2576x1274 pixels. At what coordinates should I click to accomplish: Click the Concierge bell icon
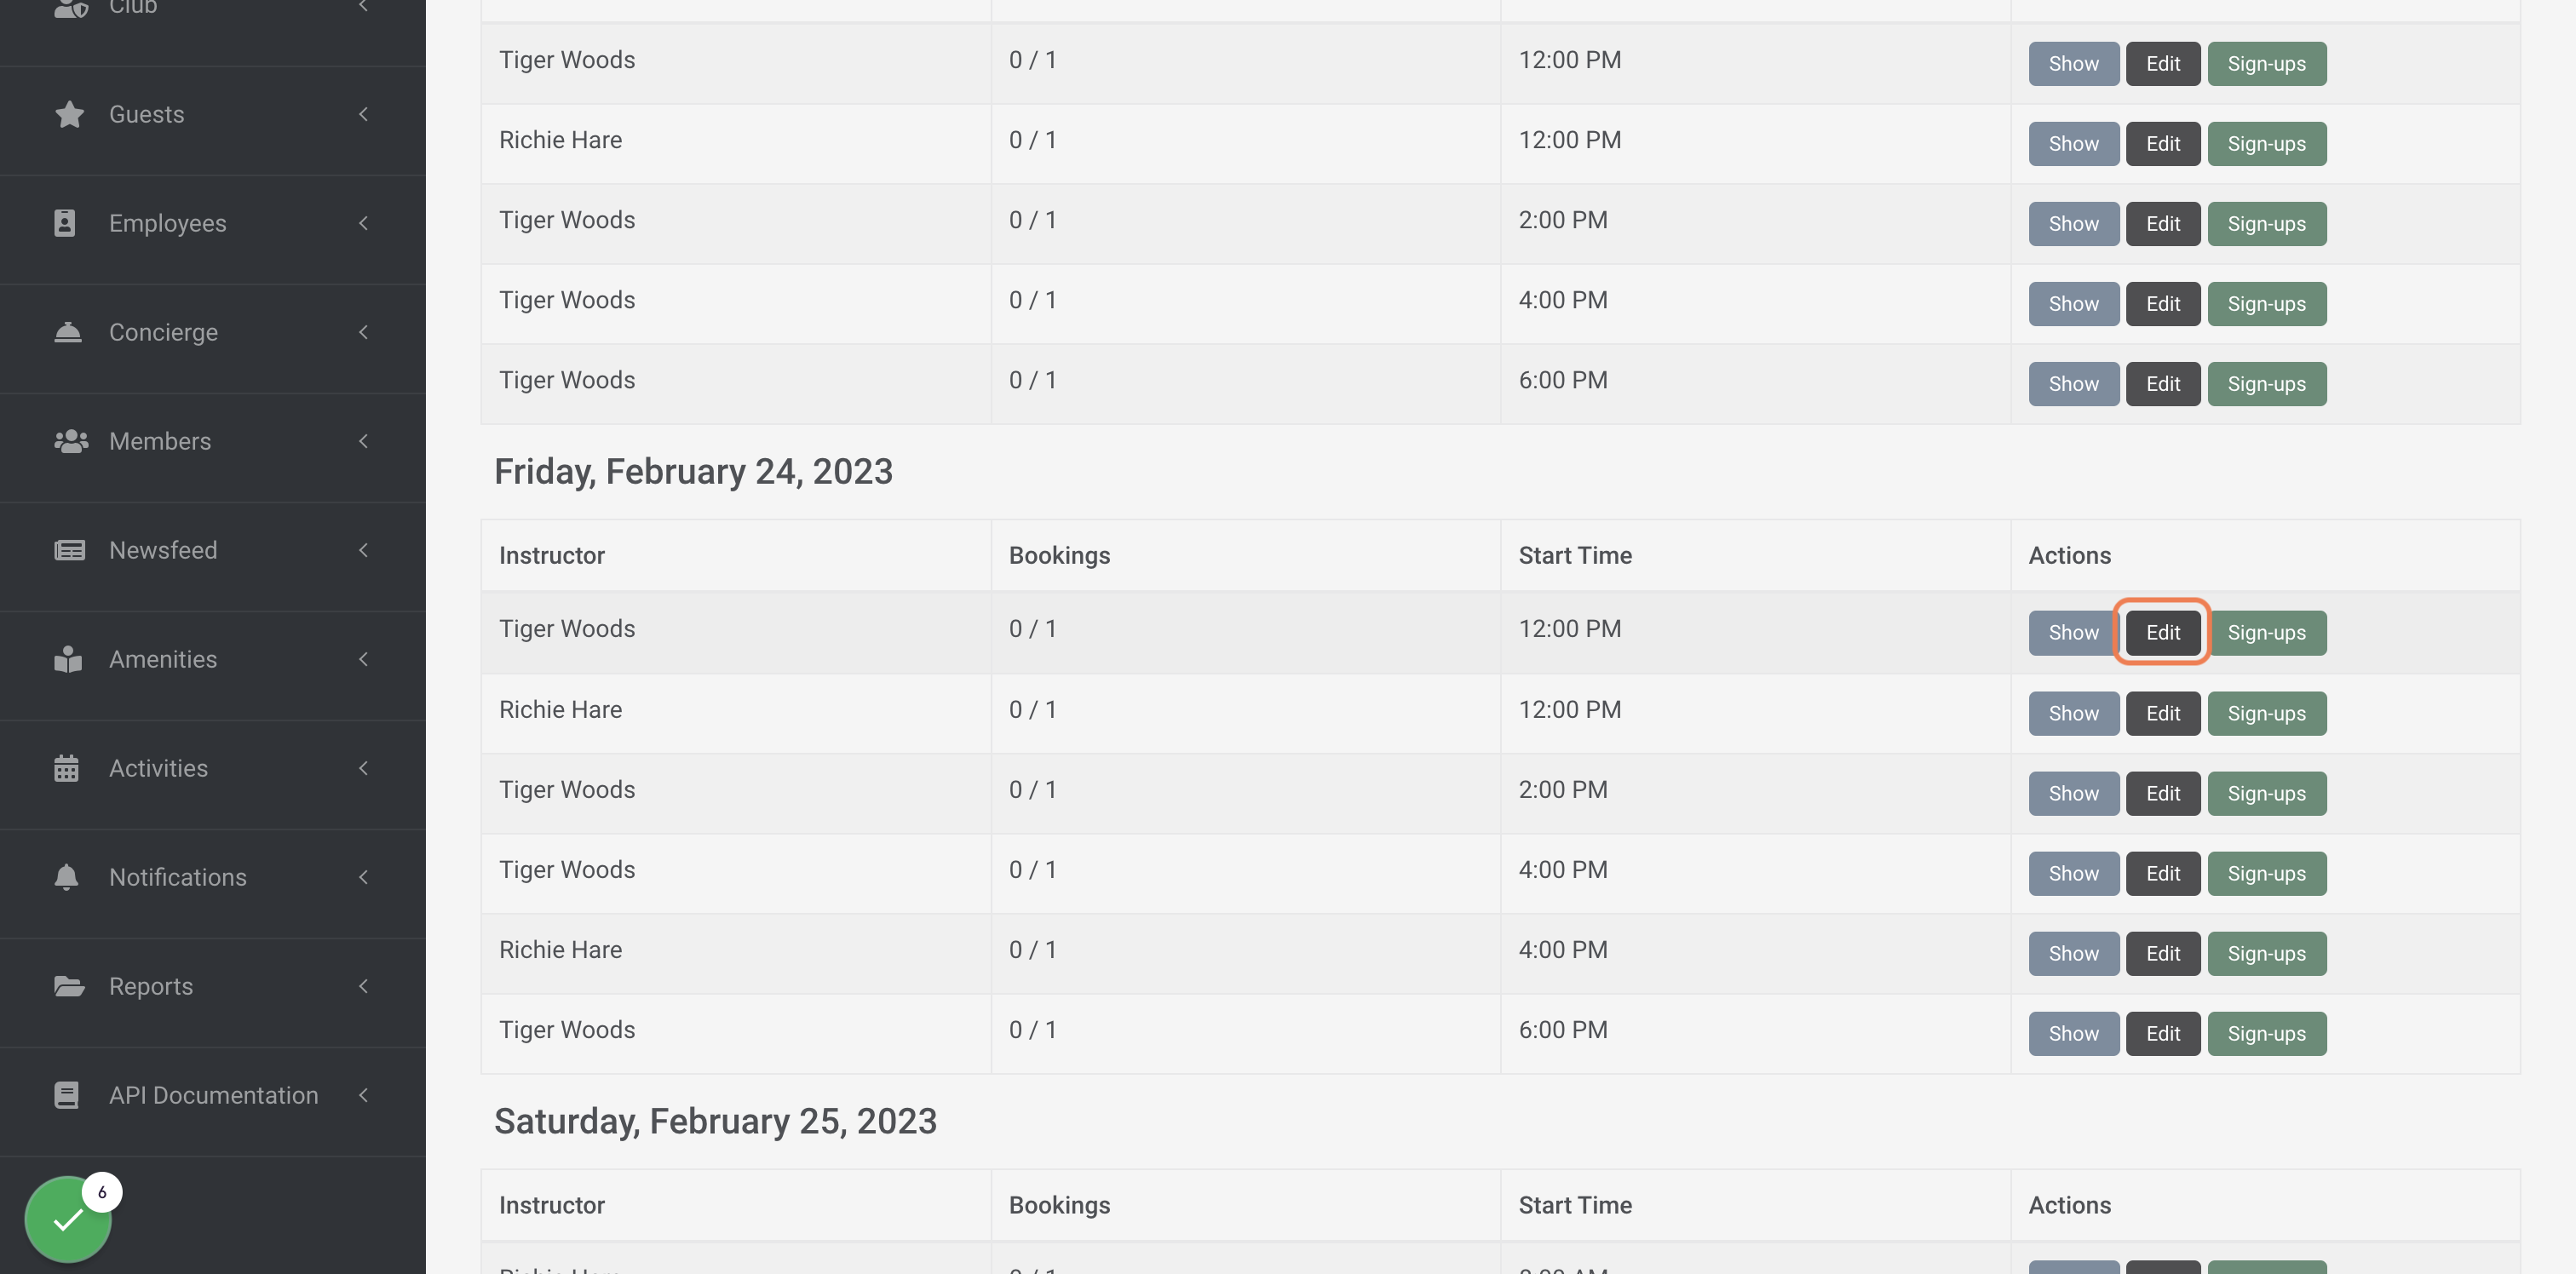pos(68,332)
